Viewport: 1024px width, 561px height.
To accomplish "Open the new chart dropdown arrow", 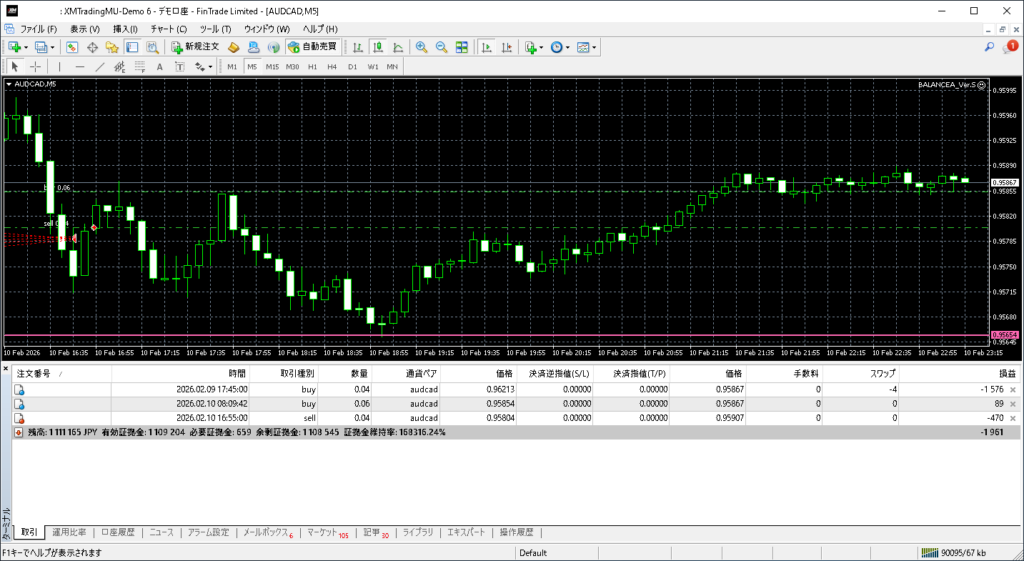I will (25, 47).
